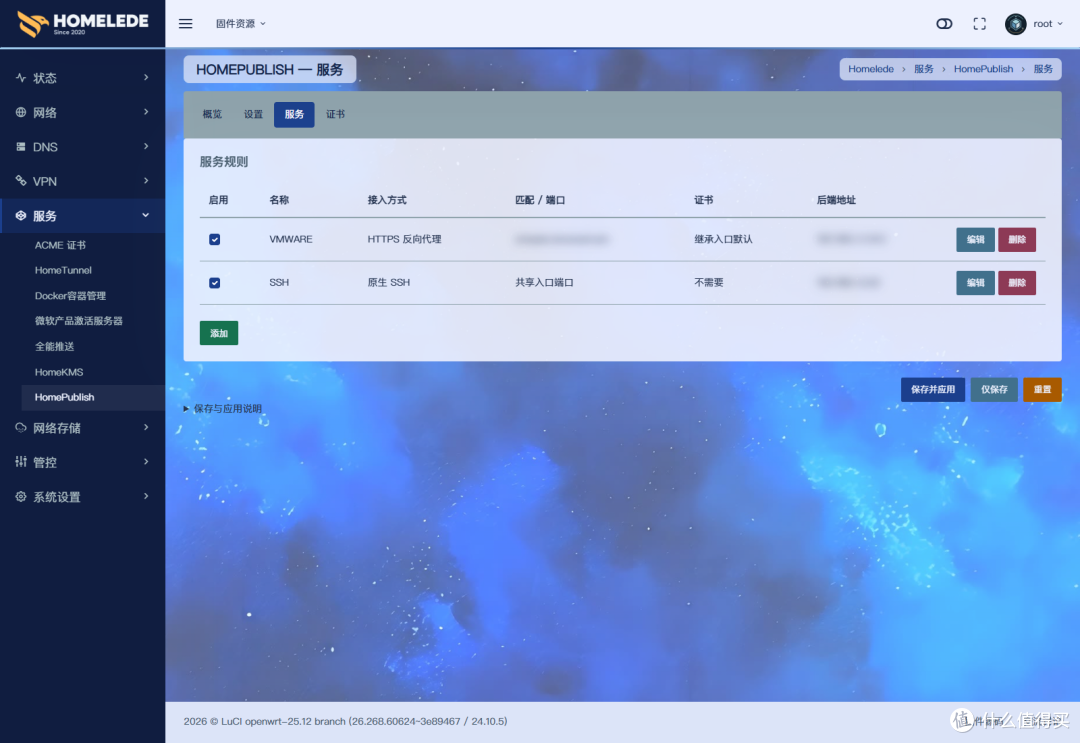The height and width of the screenshot is (743, 1080).
Task: Expand the 管控 menu chevron
Action: coord(146,461)
